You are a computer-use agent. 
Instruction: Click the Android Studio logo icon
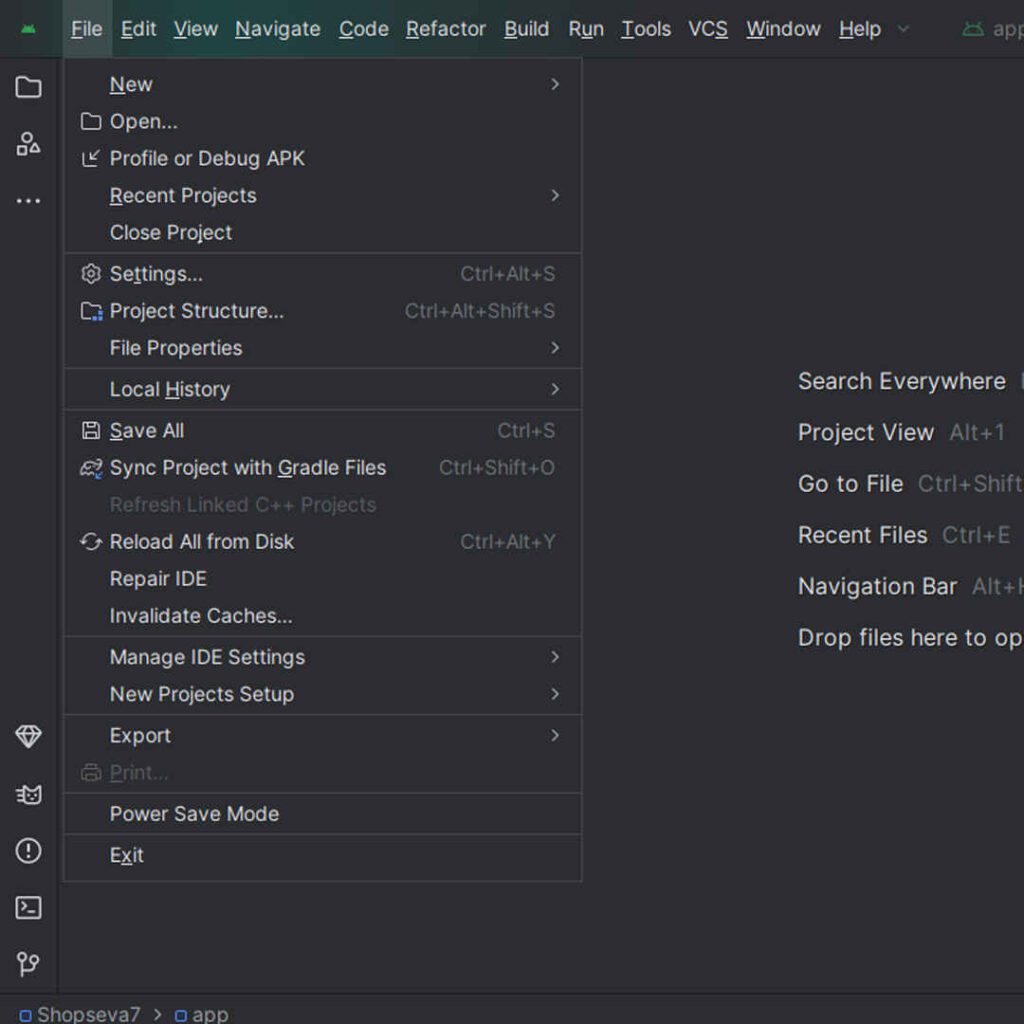(x=28, y=29)
